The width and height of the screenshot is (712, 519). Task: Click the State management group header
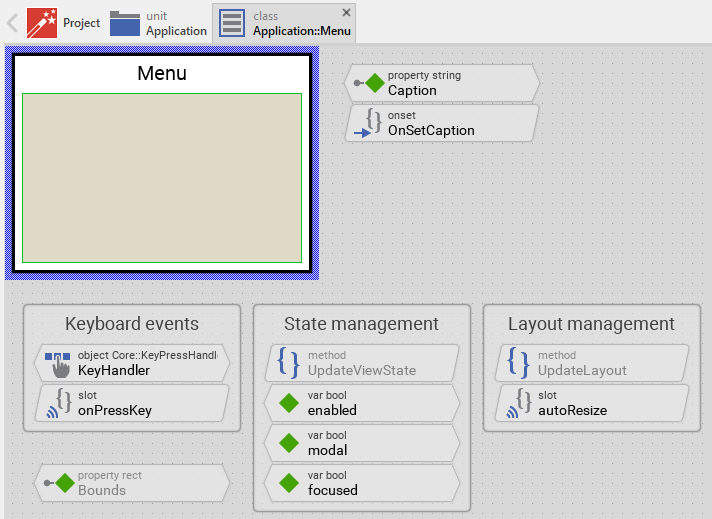tap(361, 324)
